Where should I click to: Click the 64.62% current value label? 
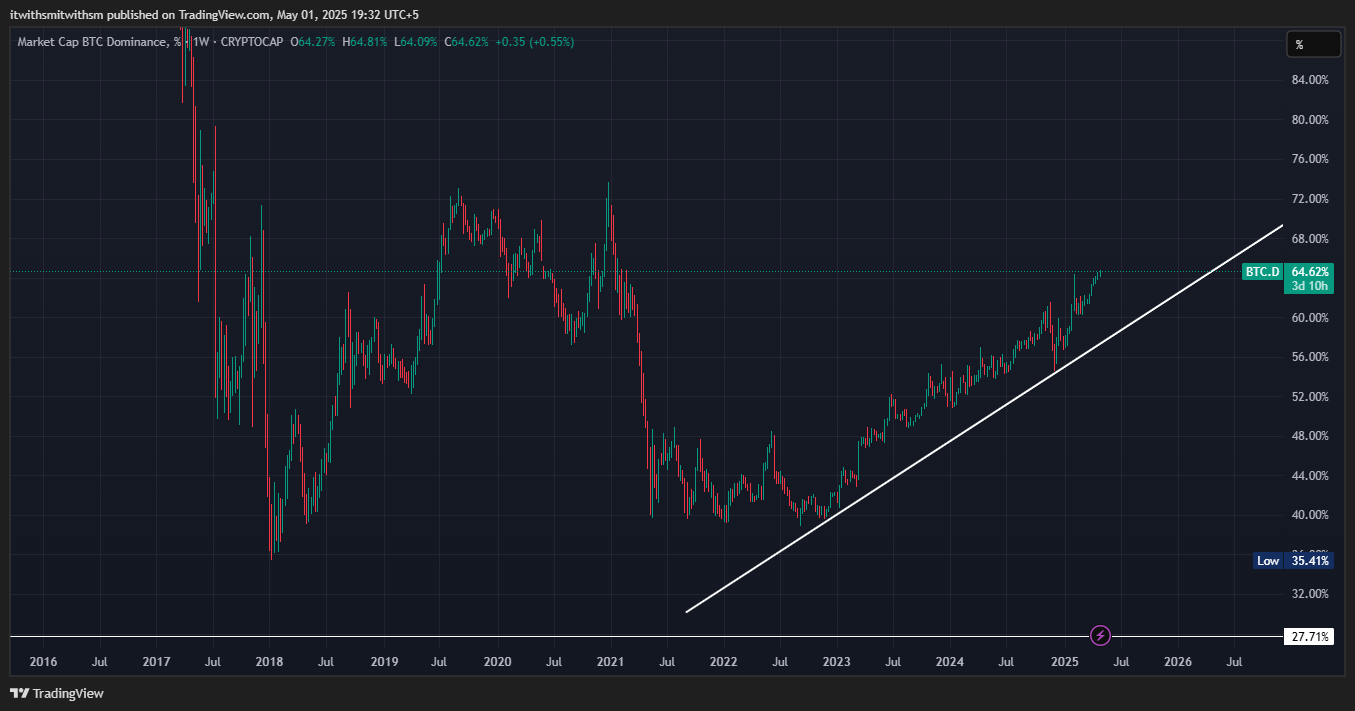[1310, 272]
